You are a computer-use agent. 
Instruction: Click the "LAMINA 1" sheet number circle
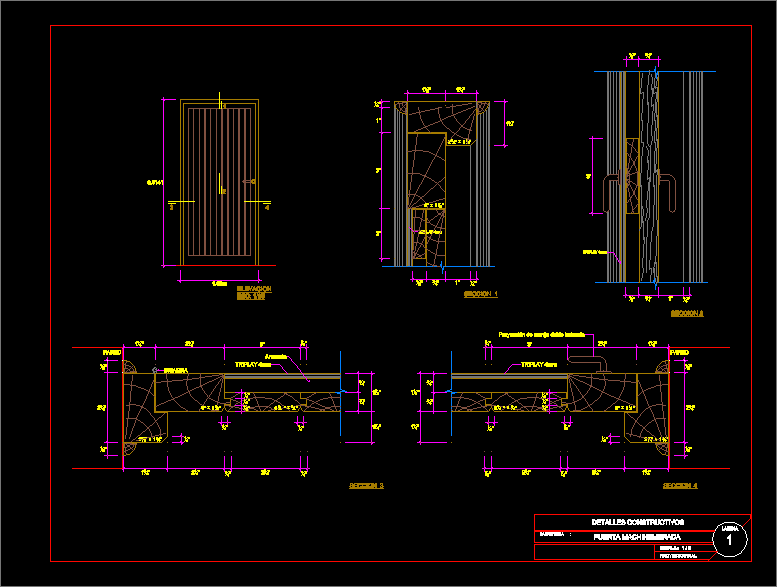pyautogui.click(x=730, y=539)
